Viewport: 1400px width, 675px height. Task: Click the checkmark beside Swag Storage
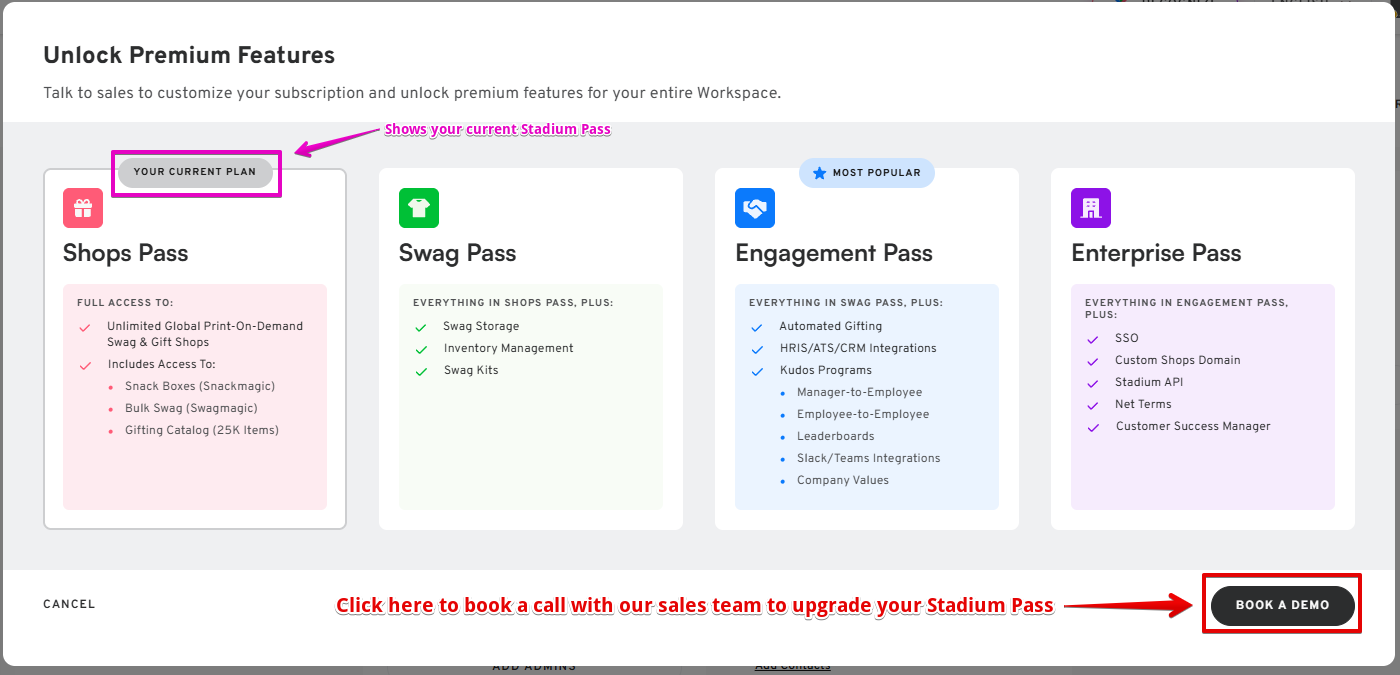421,327
